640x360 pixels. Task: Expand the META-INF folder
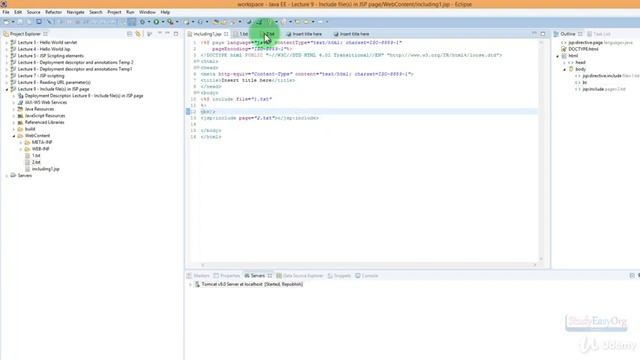point(20,142)
